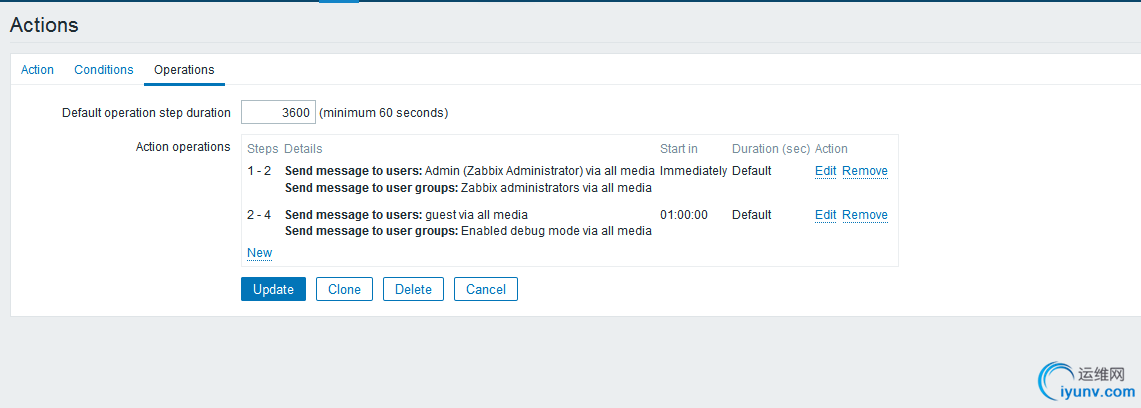Click the Actions page heading
The image size is (1141, 408).
[44, 25]
